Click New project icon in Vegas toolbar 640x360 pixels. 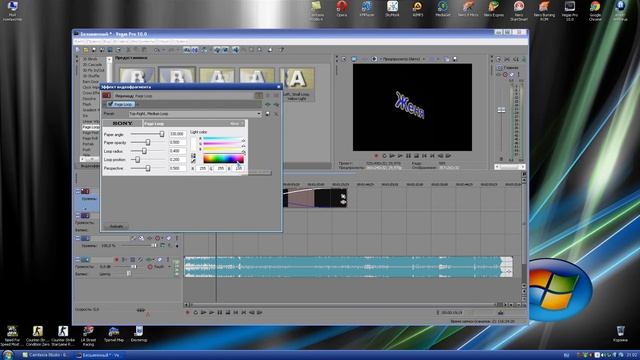tap(78, 50)
